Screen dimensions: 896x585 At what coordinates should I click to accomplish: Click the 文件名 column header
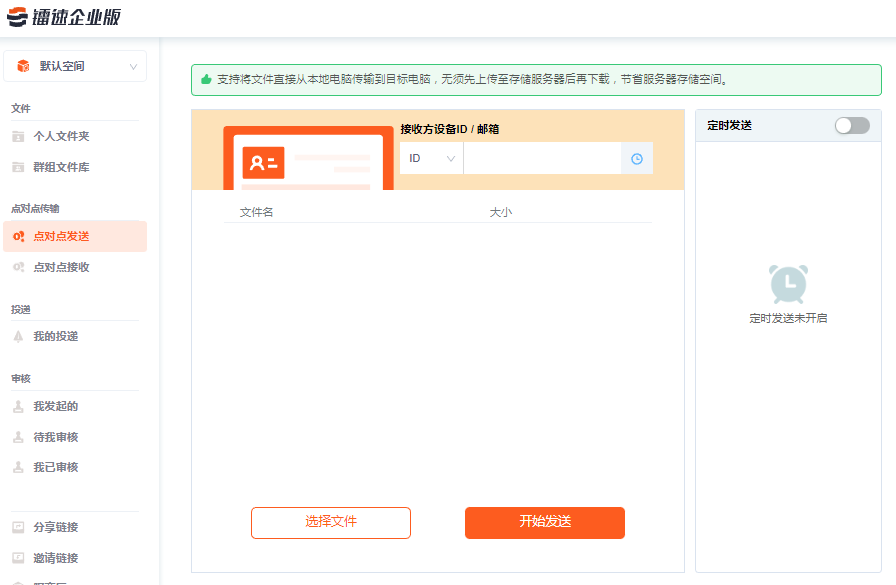257,213
